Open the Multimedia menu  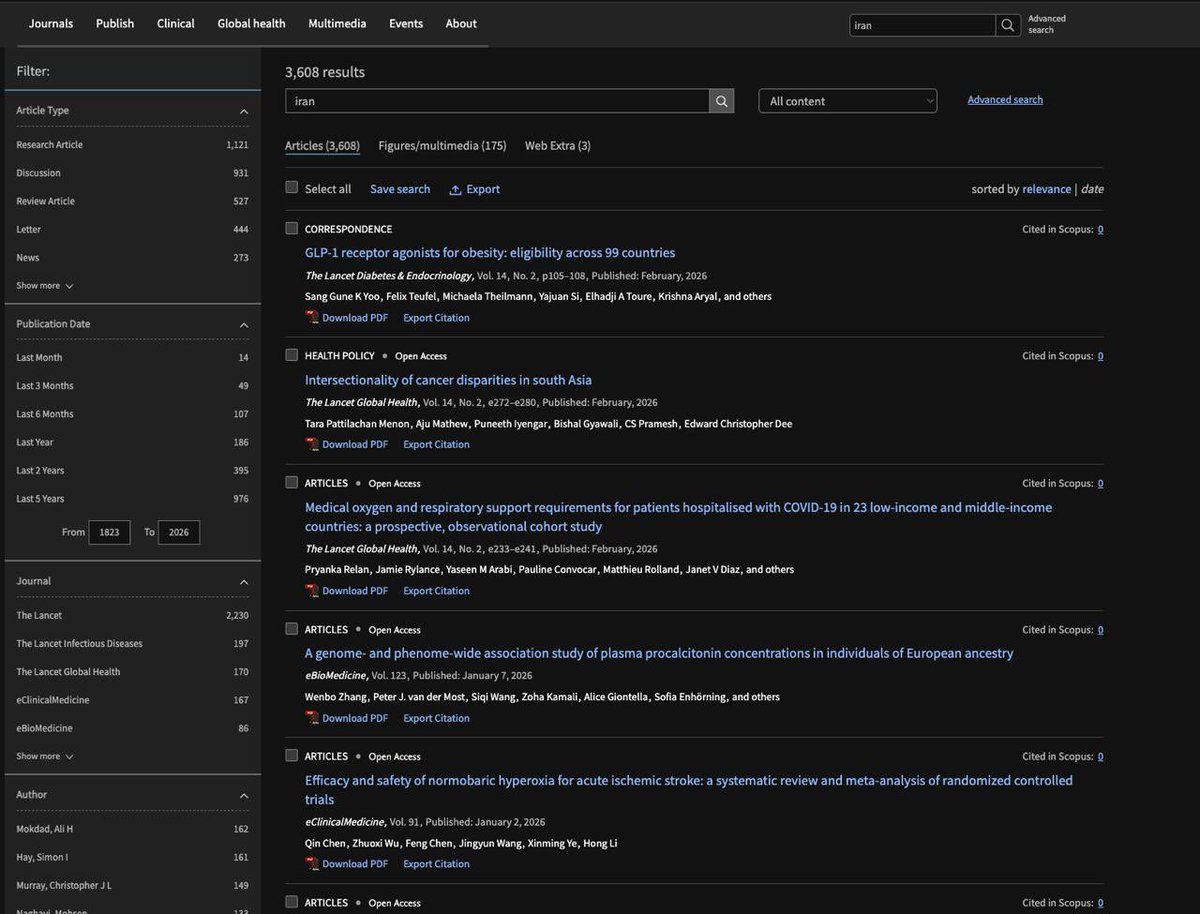tap(337, 24)
